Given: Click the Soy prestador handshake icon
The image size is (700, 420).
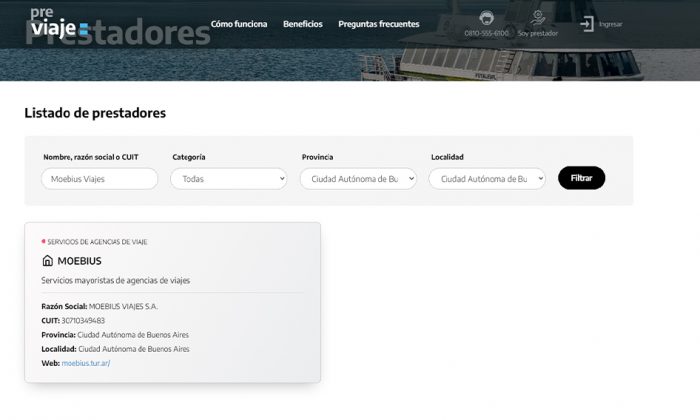Looking at the screenshot, I should [x=538, y=18].
